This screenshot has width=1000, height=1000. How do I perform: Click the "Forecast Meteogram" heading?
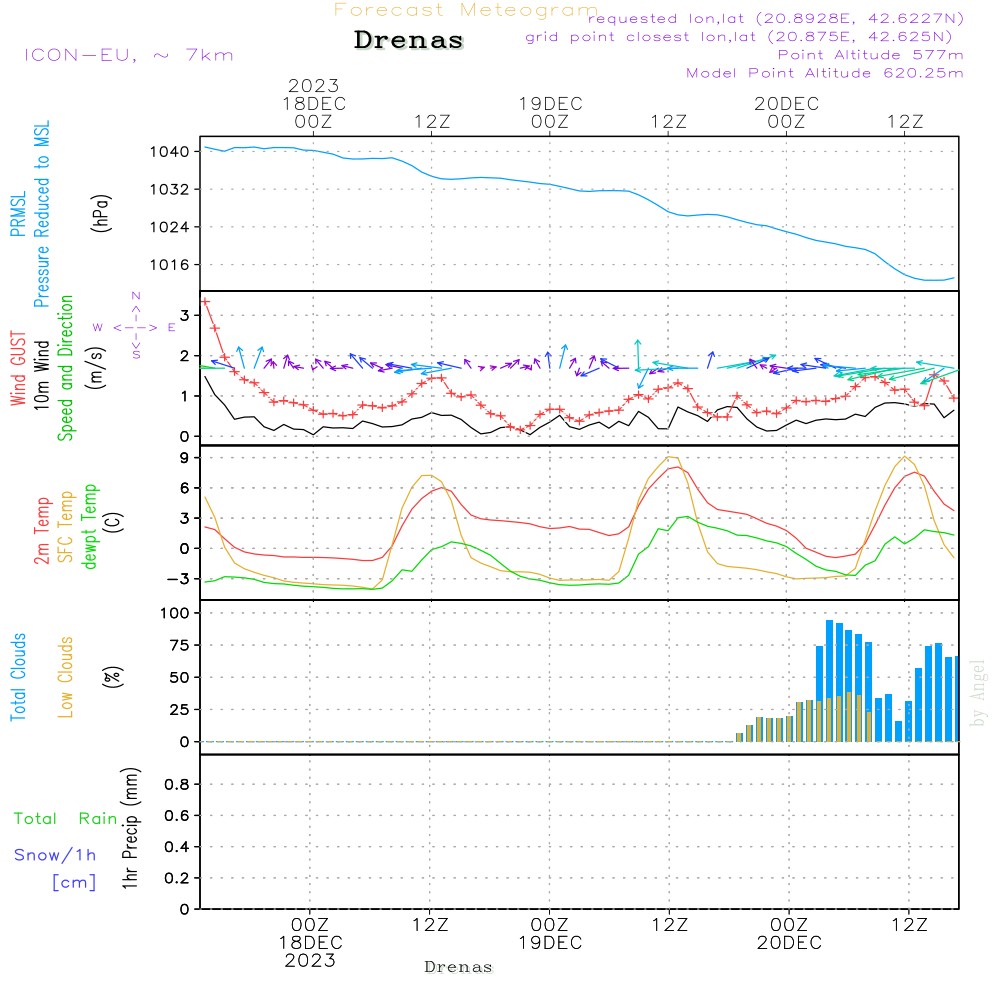click(x=466, y=10)
